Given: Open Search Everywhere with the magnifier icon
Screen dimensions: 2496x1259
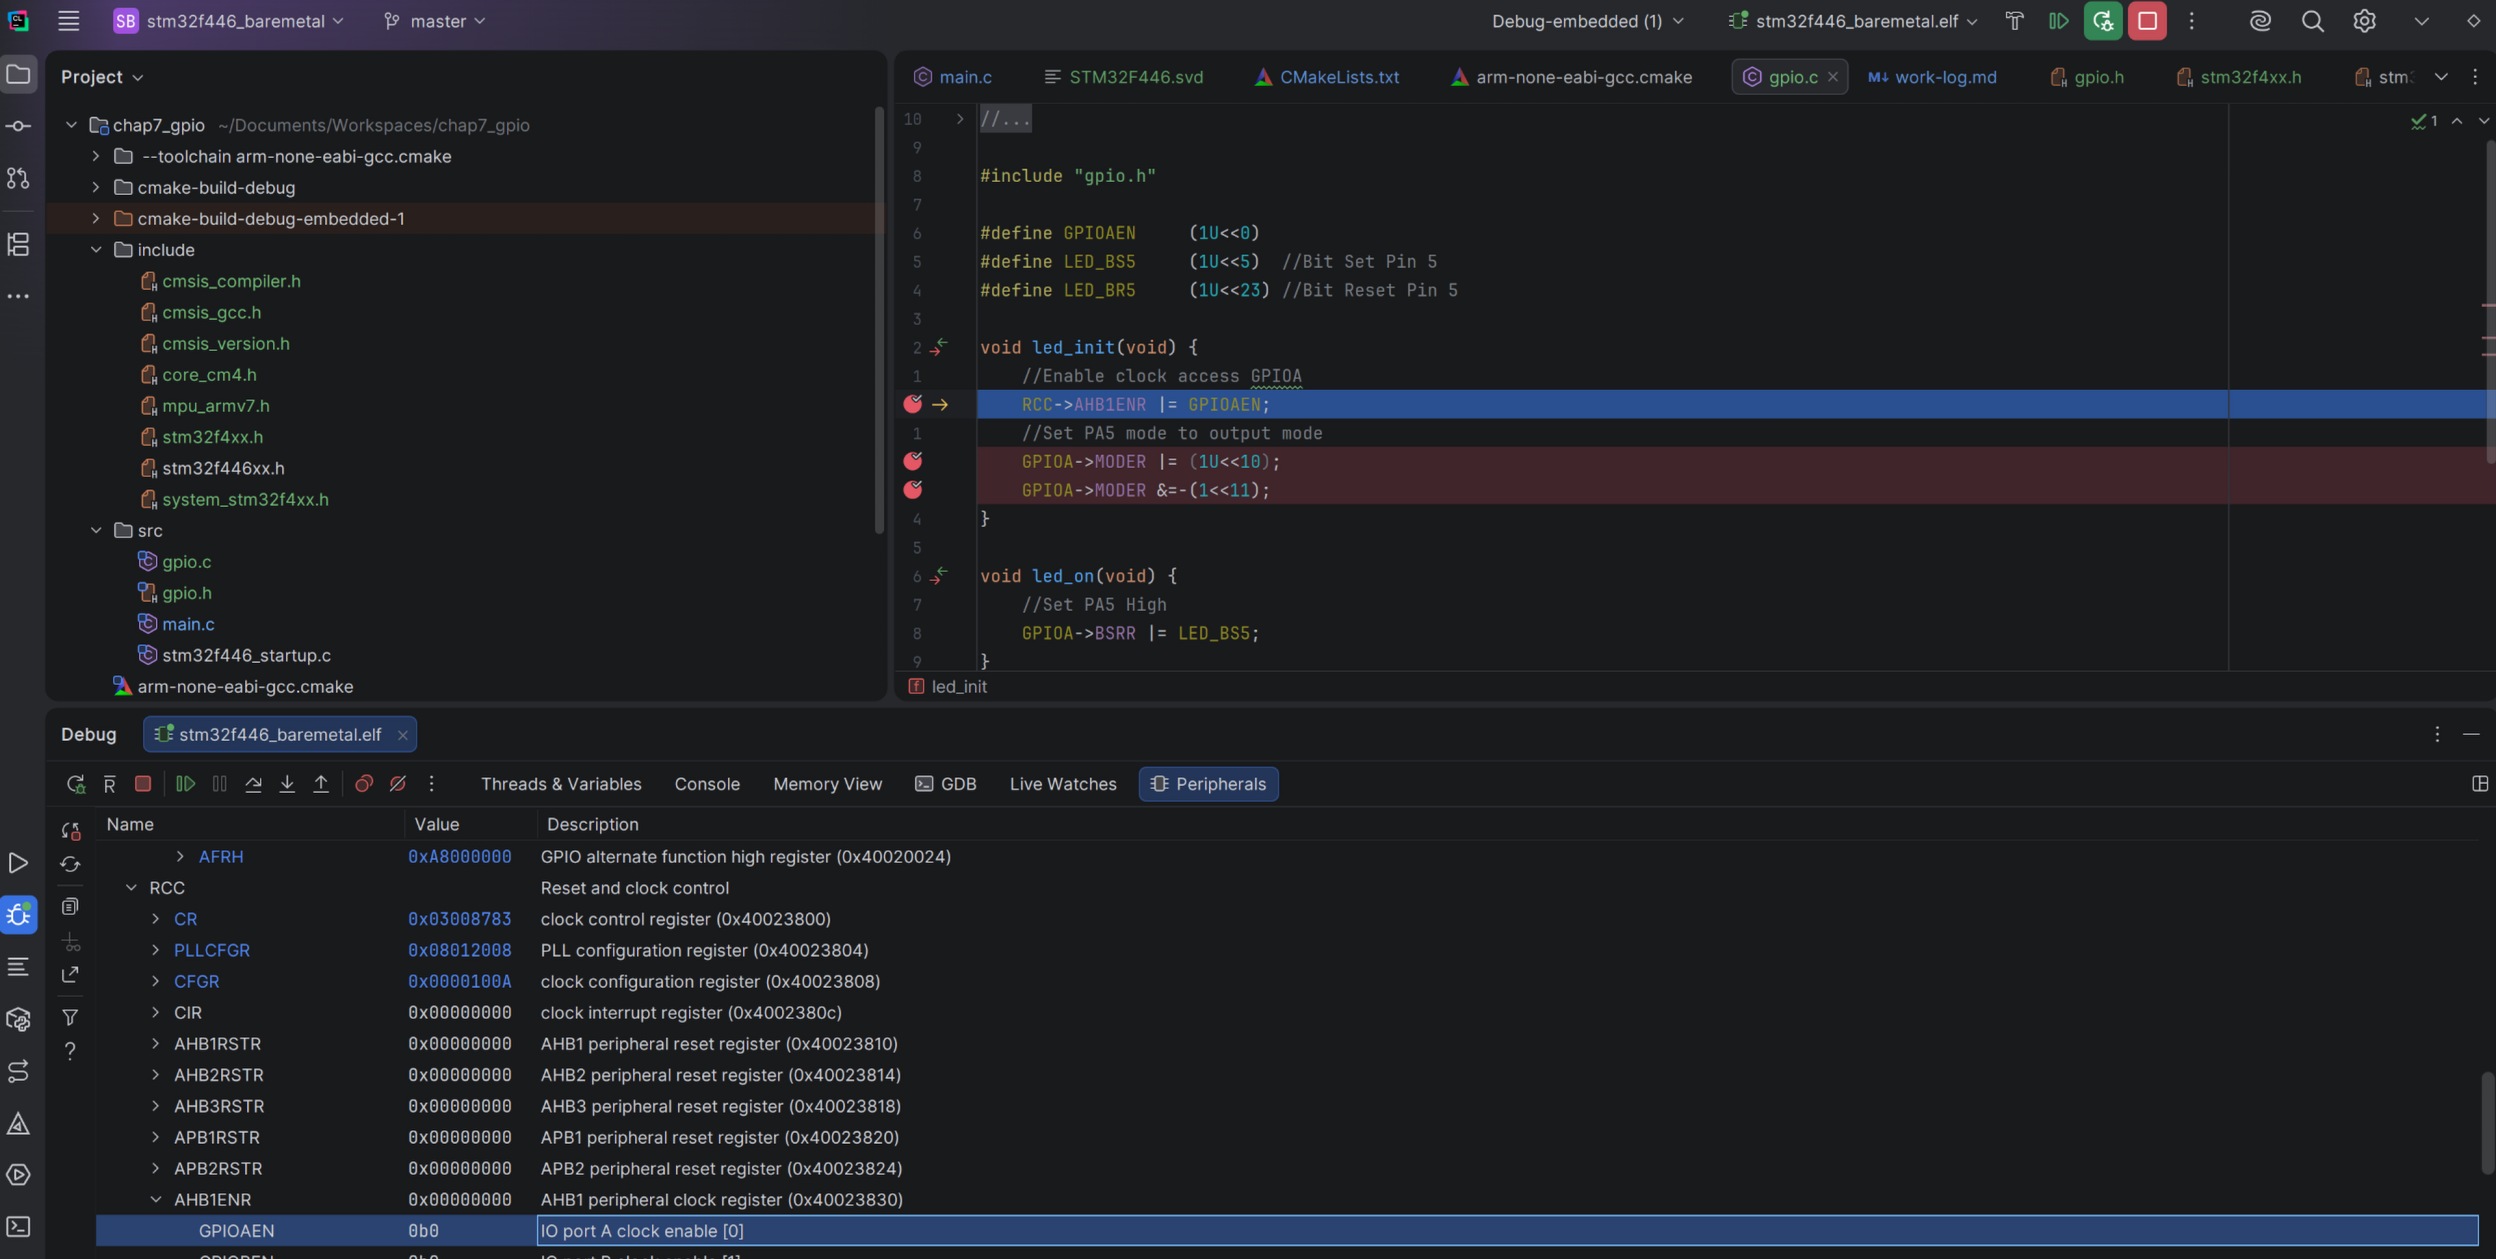Looking at the screenshot, I should (2311, 20).
